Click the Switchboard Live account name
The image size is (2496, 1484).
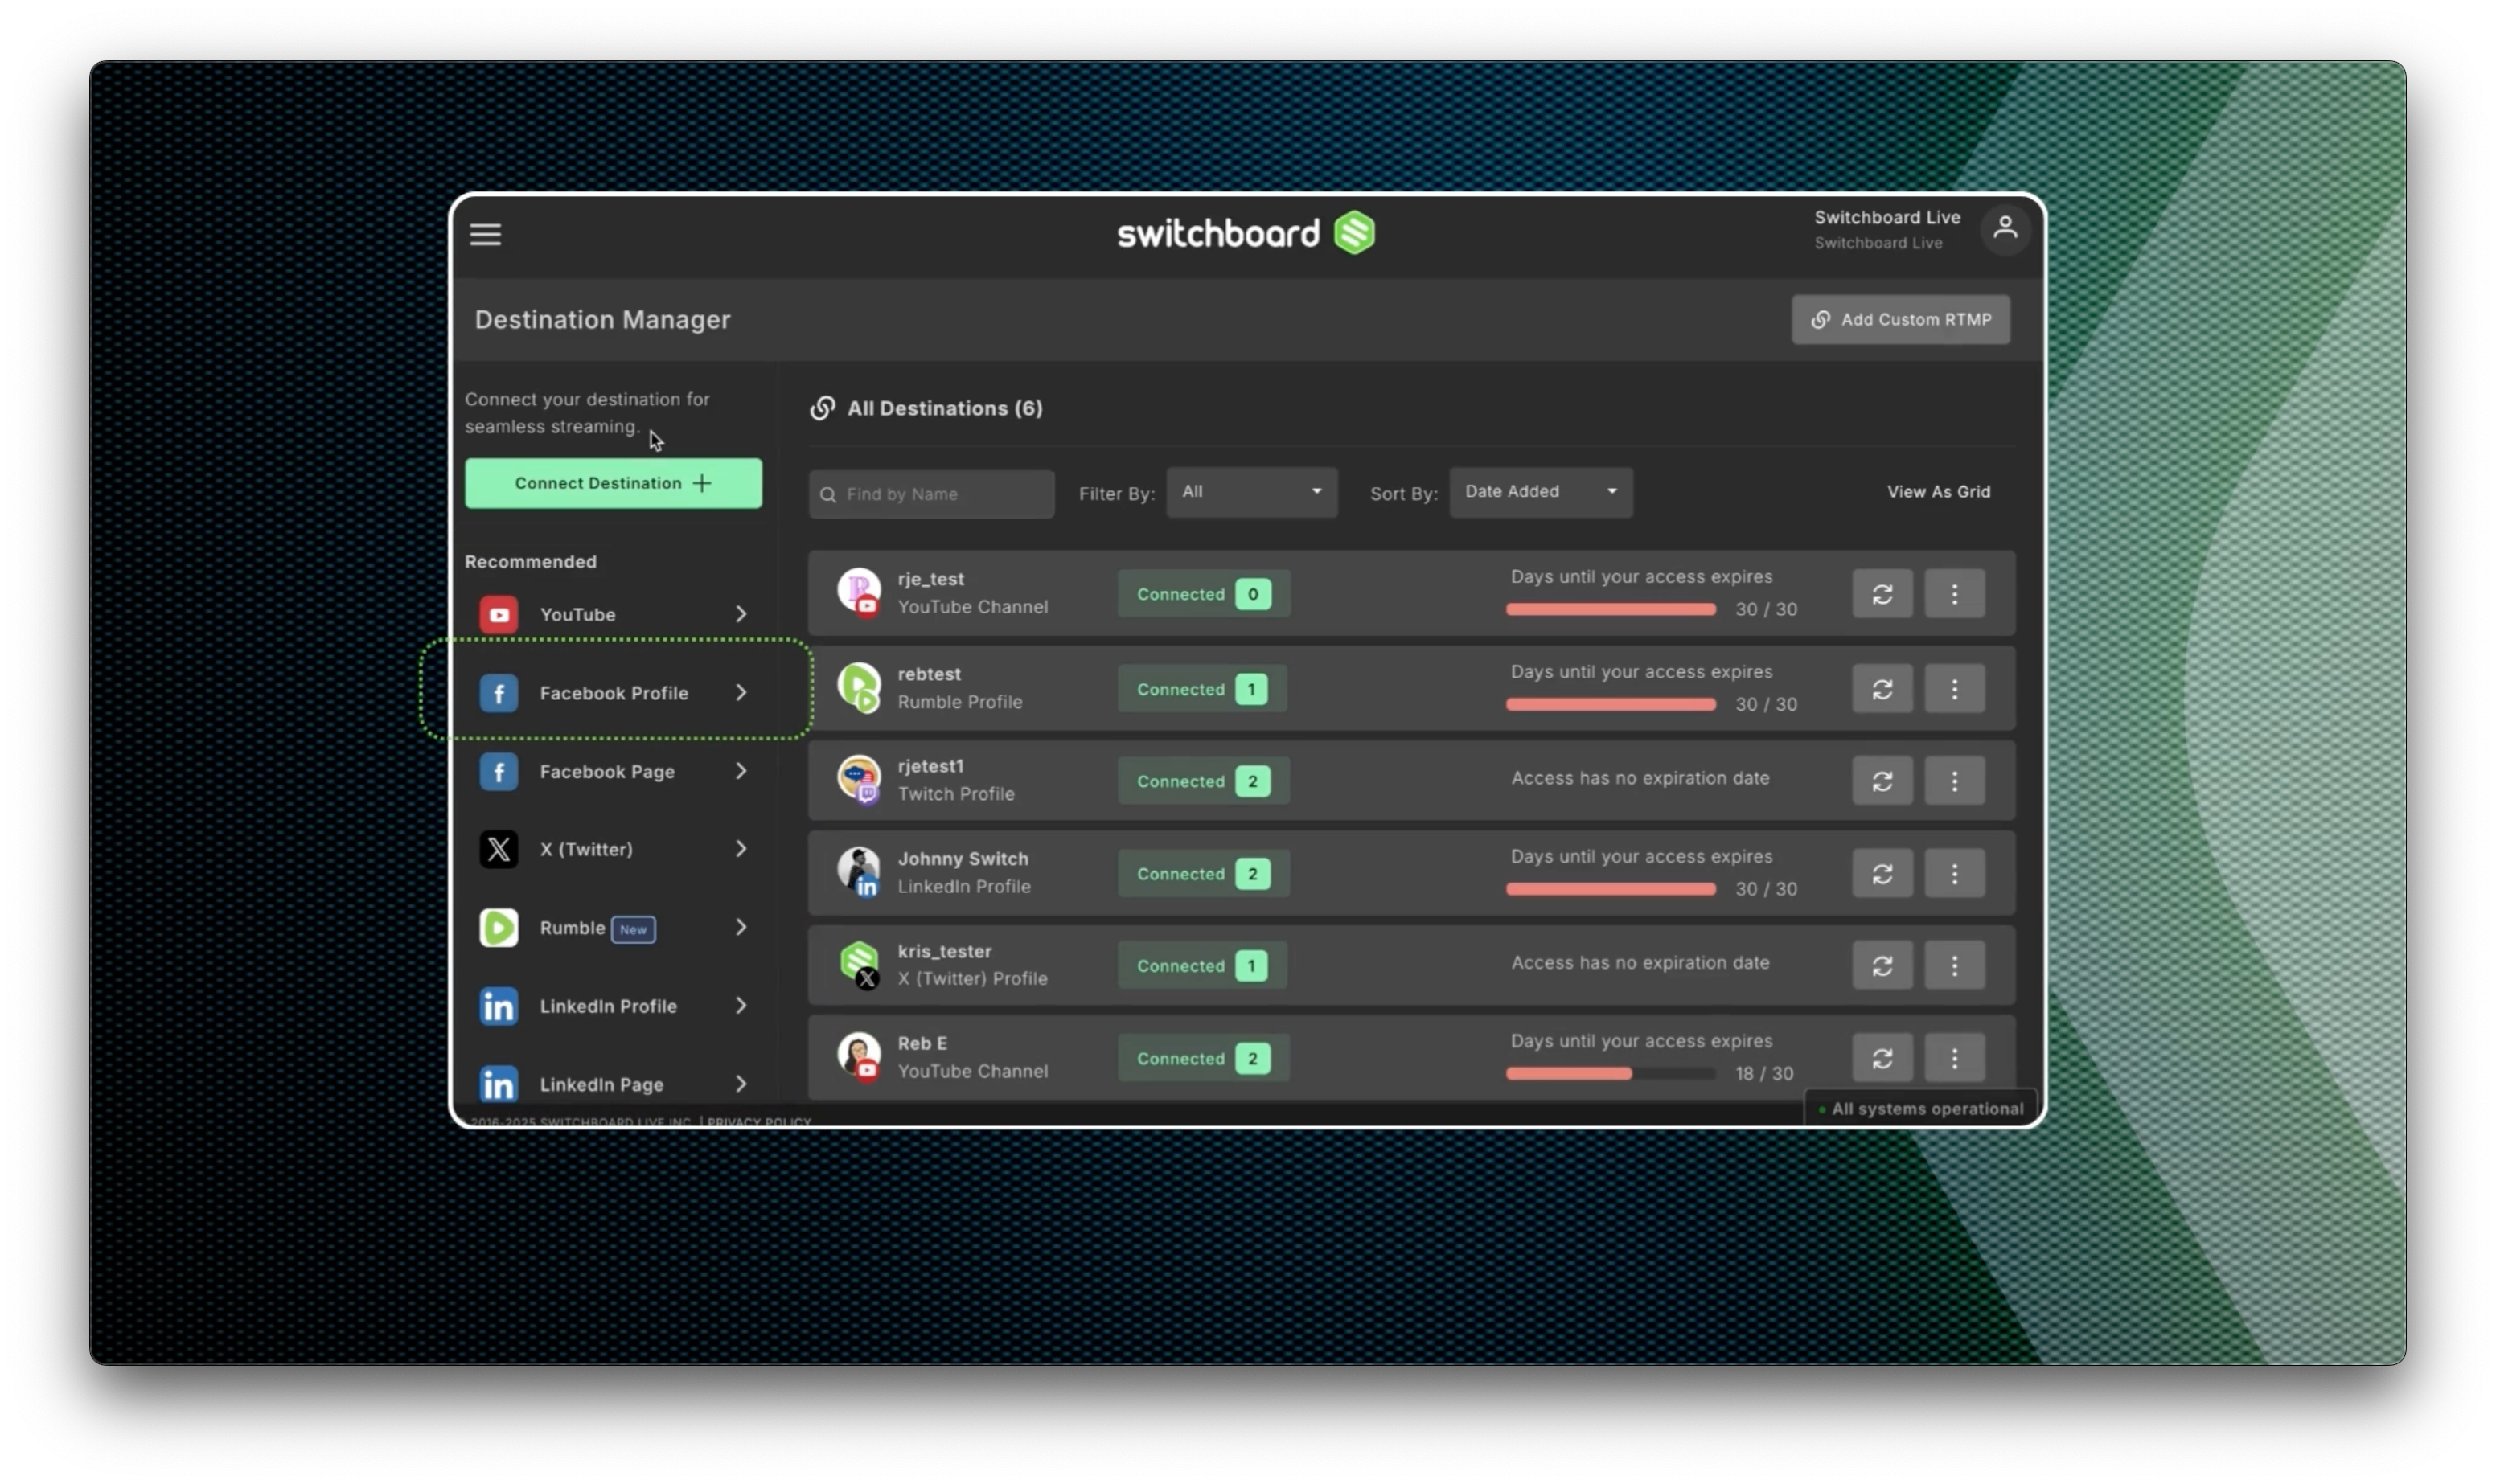pos(1887,217)
